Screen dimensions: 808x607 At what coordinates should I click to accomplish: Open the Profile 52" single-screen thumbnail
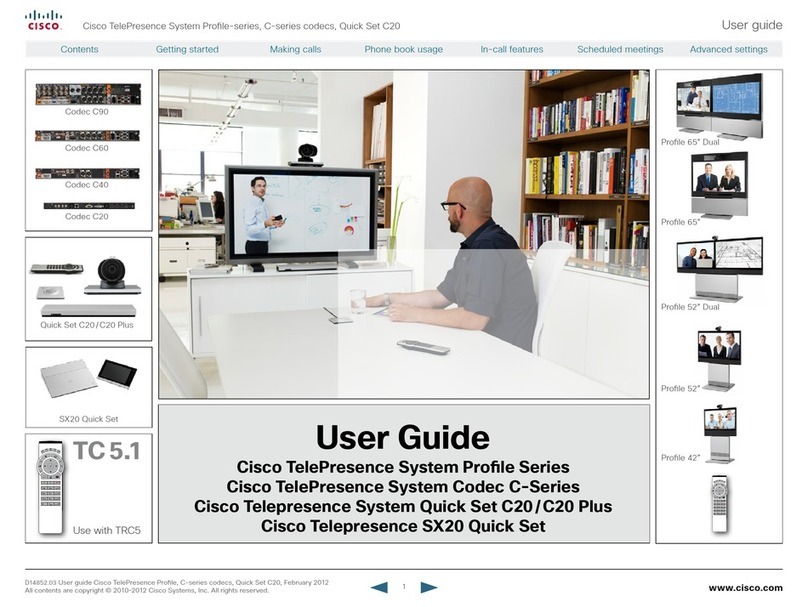[719, 359]
